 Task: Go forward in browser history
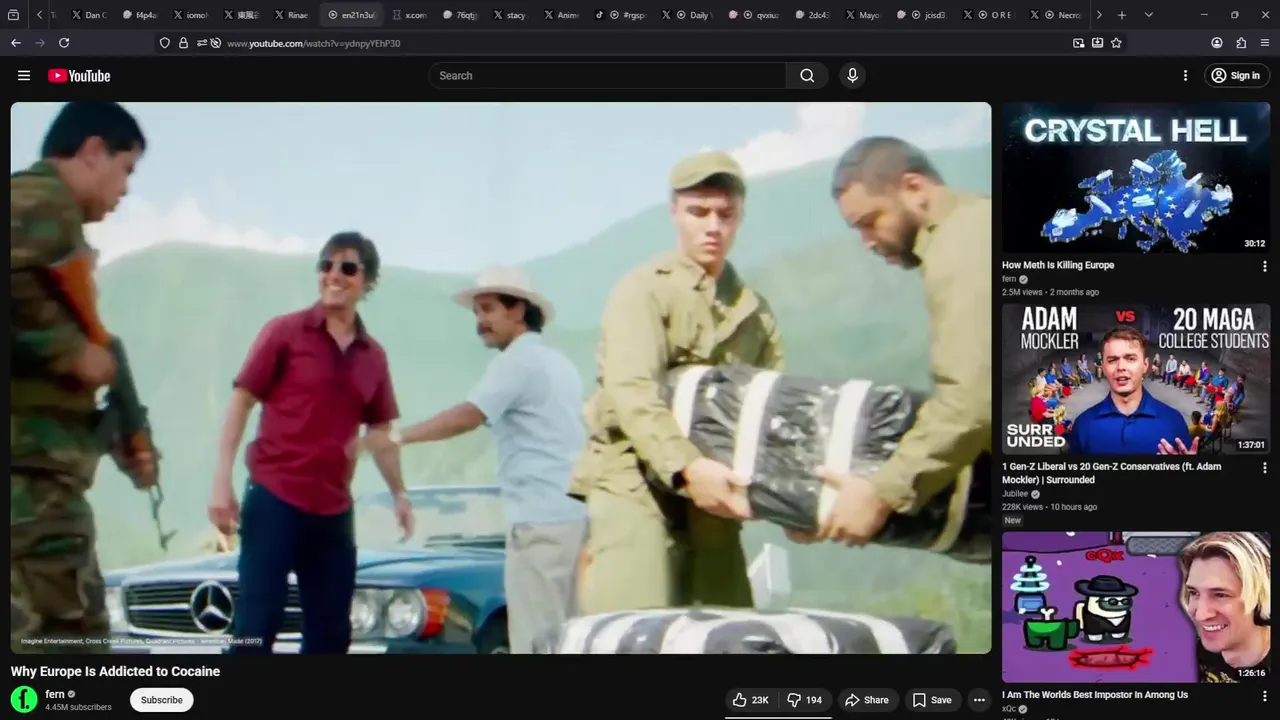(x=40, y=43)
